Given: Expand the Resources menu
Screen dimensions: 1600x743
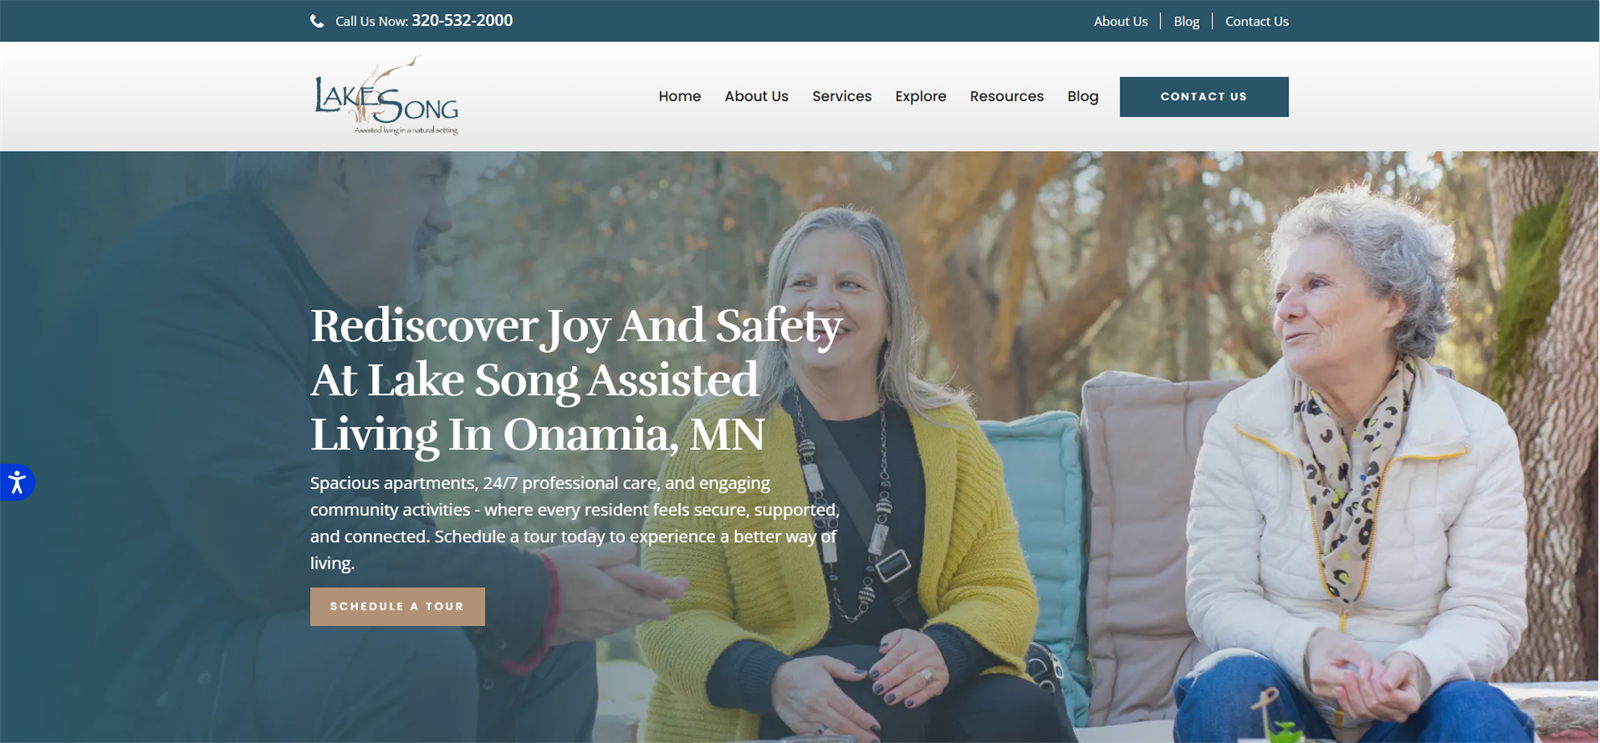Looking at the screenshot, I should coord(1006,96).
